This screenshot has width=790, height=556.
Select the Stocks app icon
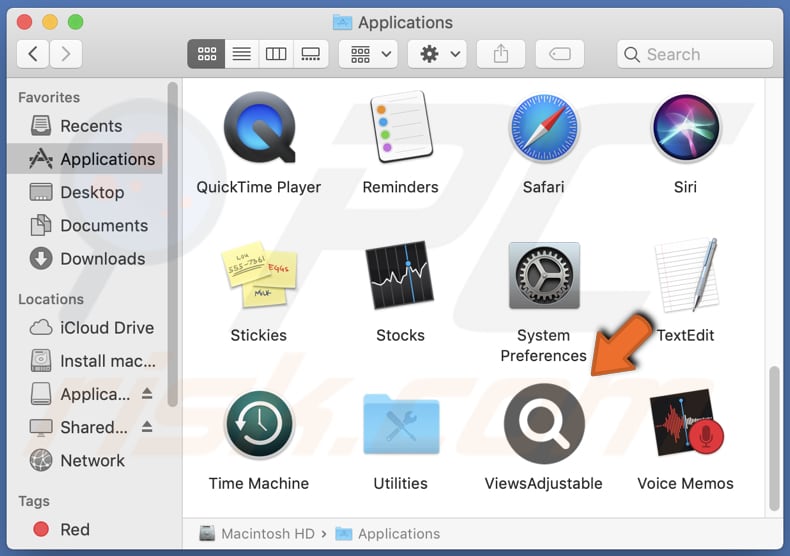pos(400,275)
